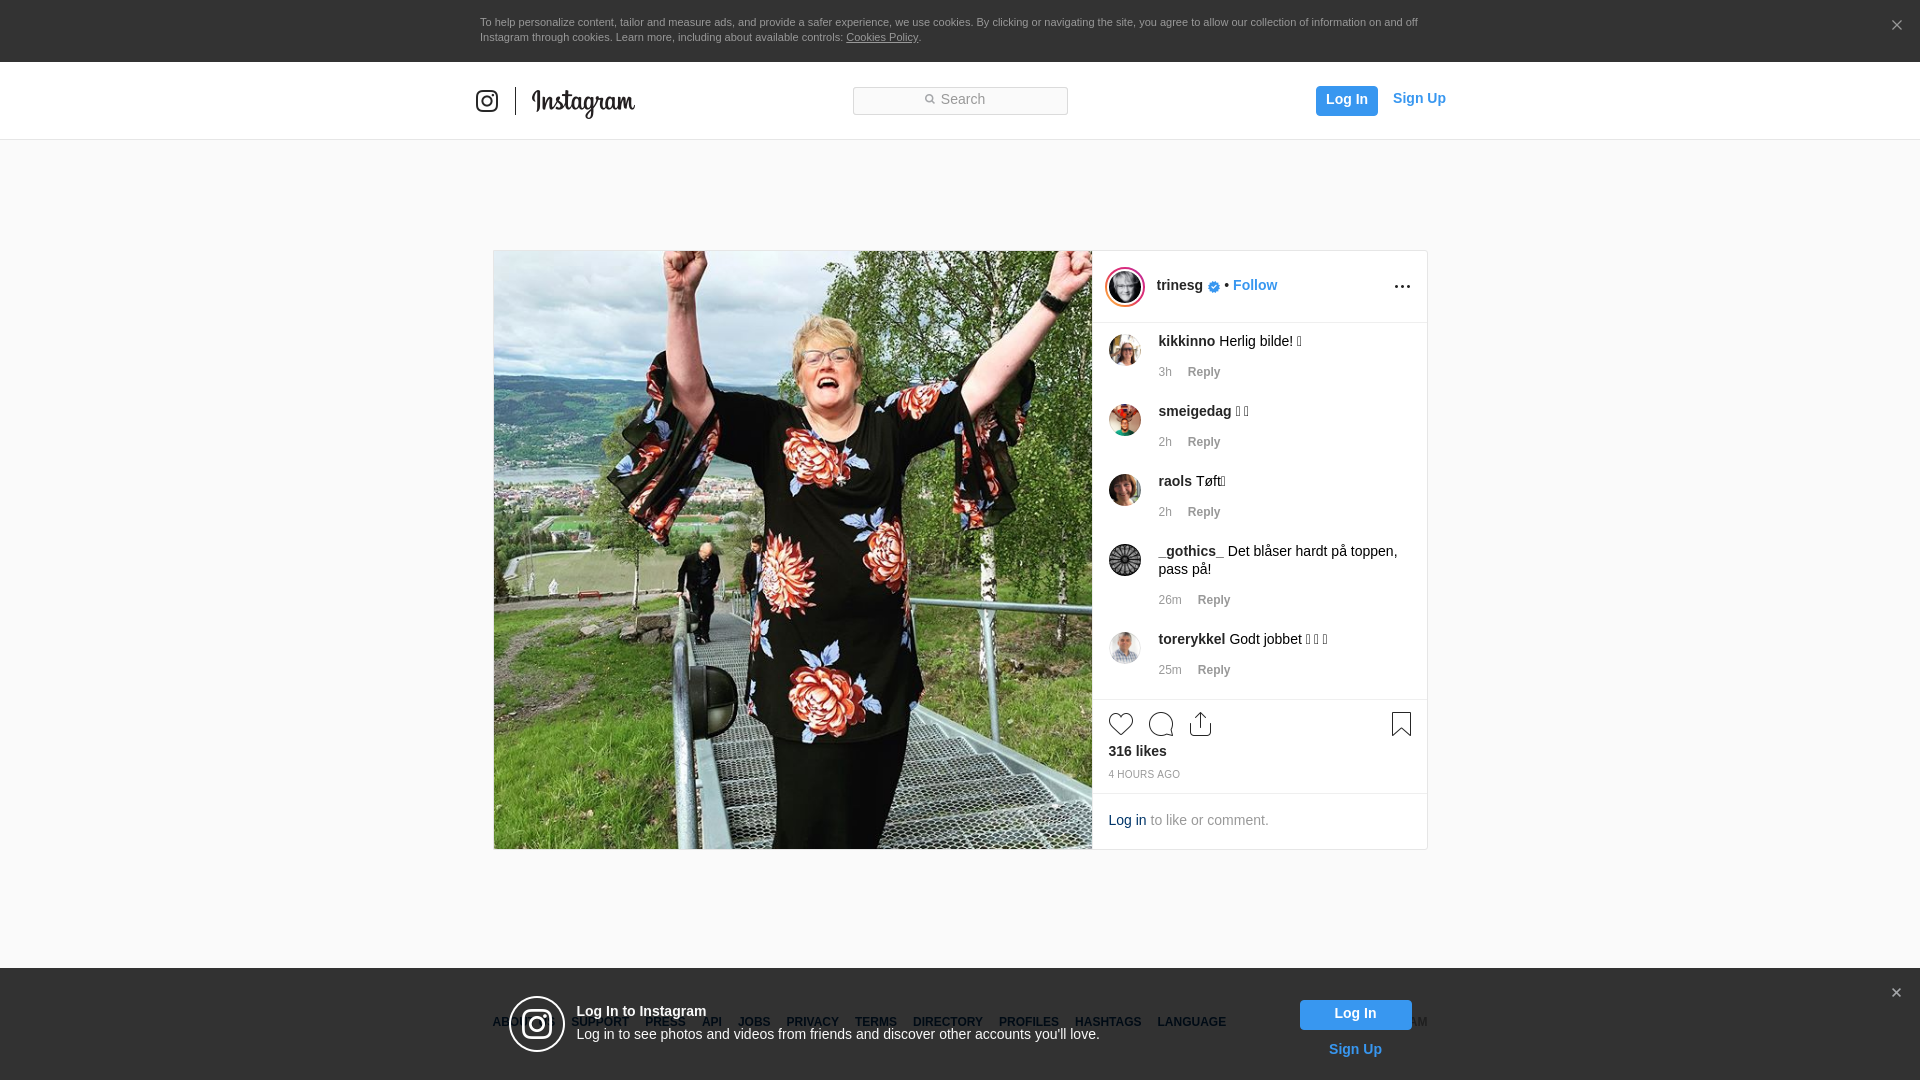Open the LANGUAGE footer selector
Viewport: 1920px width, 1080px height.
click(1192, 1022)
